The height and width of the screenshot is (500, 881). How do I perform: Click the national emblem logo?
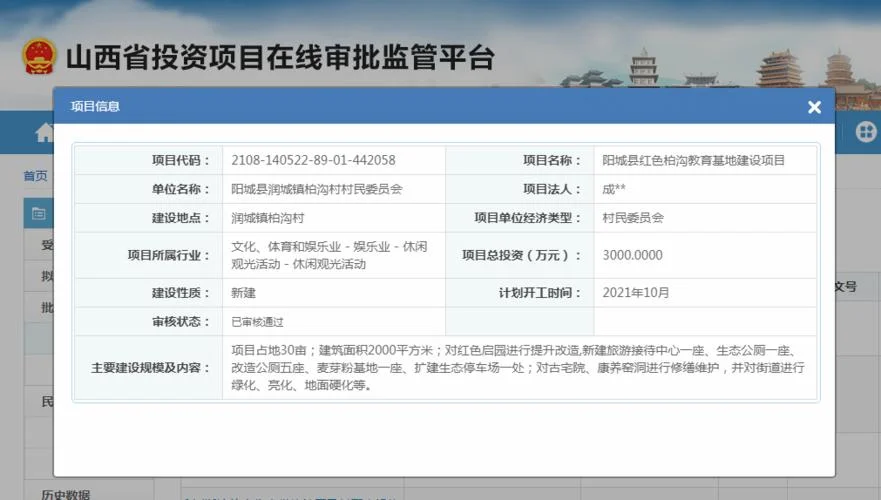point(39,57)
